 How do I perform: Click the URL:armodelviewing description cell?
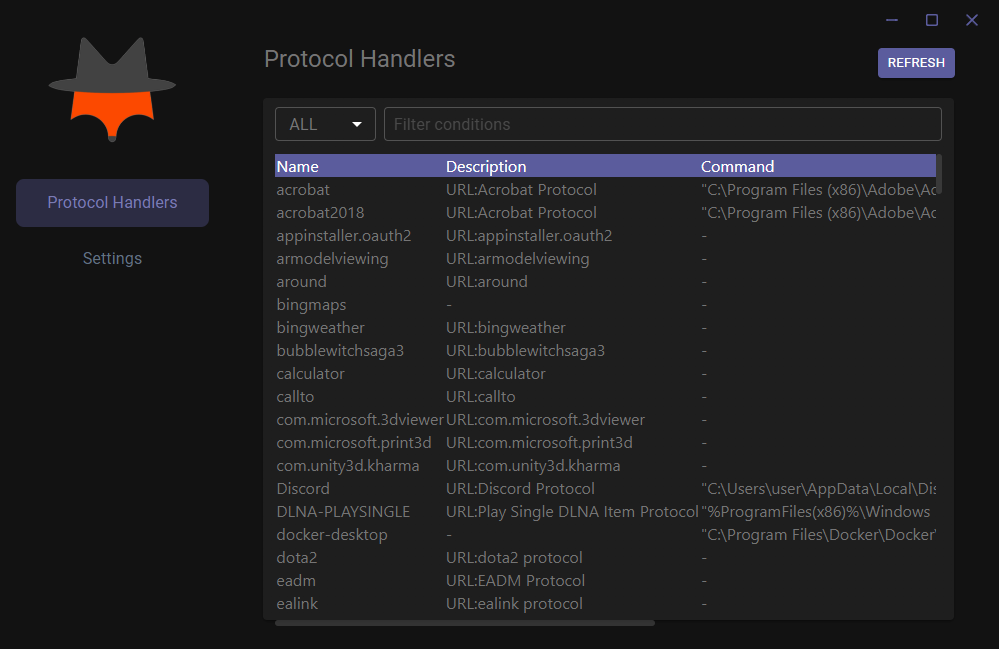[x=518, y=259]
